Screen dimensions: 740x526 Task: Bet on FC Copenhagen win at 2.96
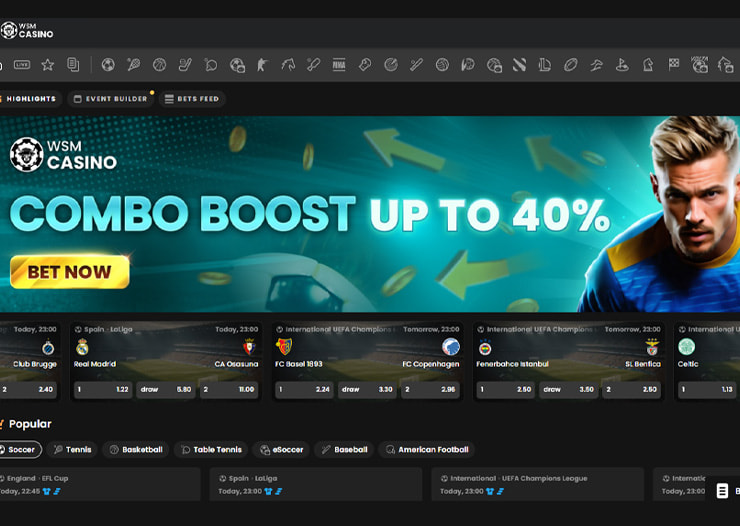pyautogui.click(x=430, y=390)
